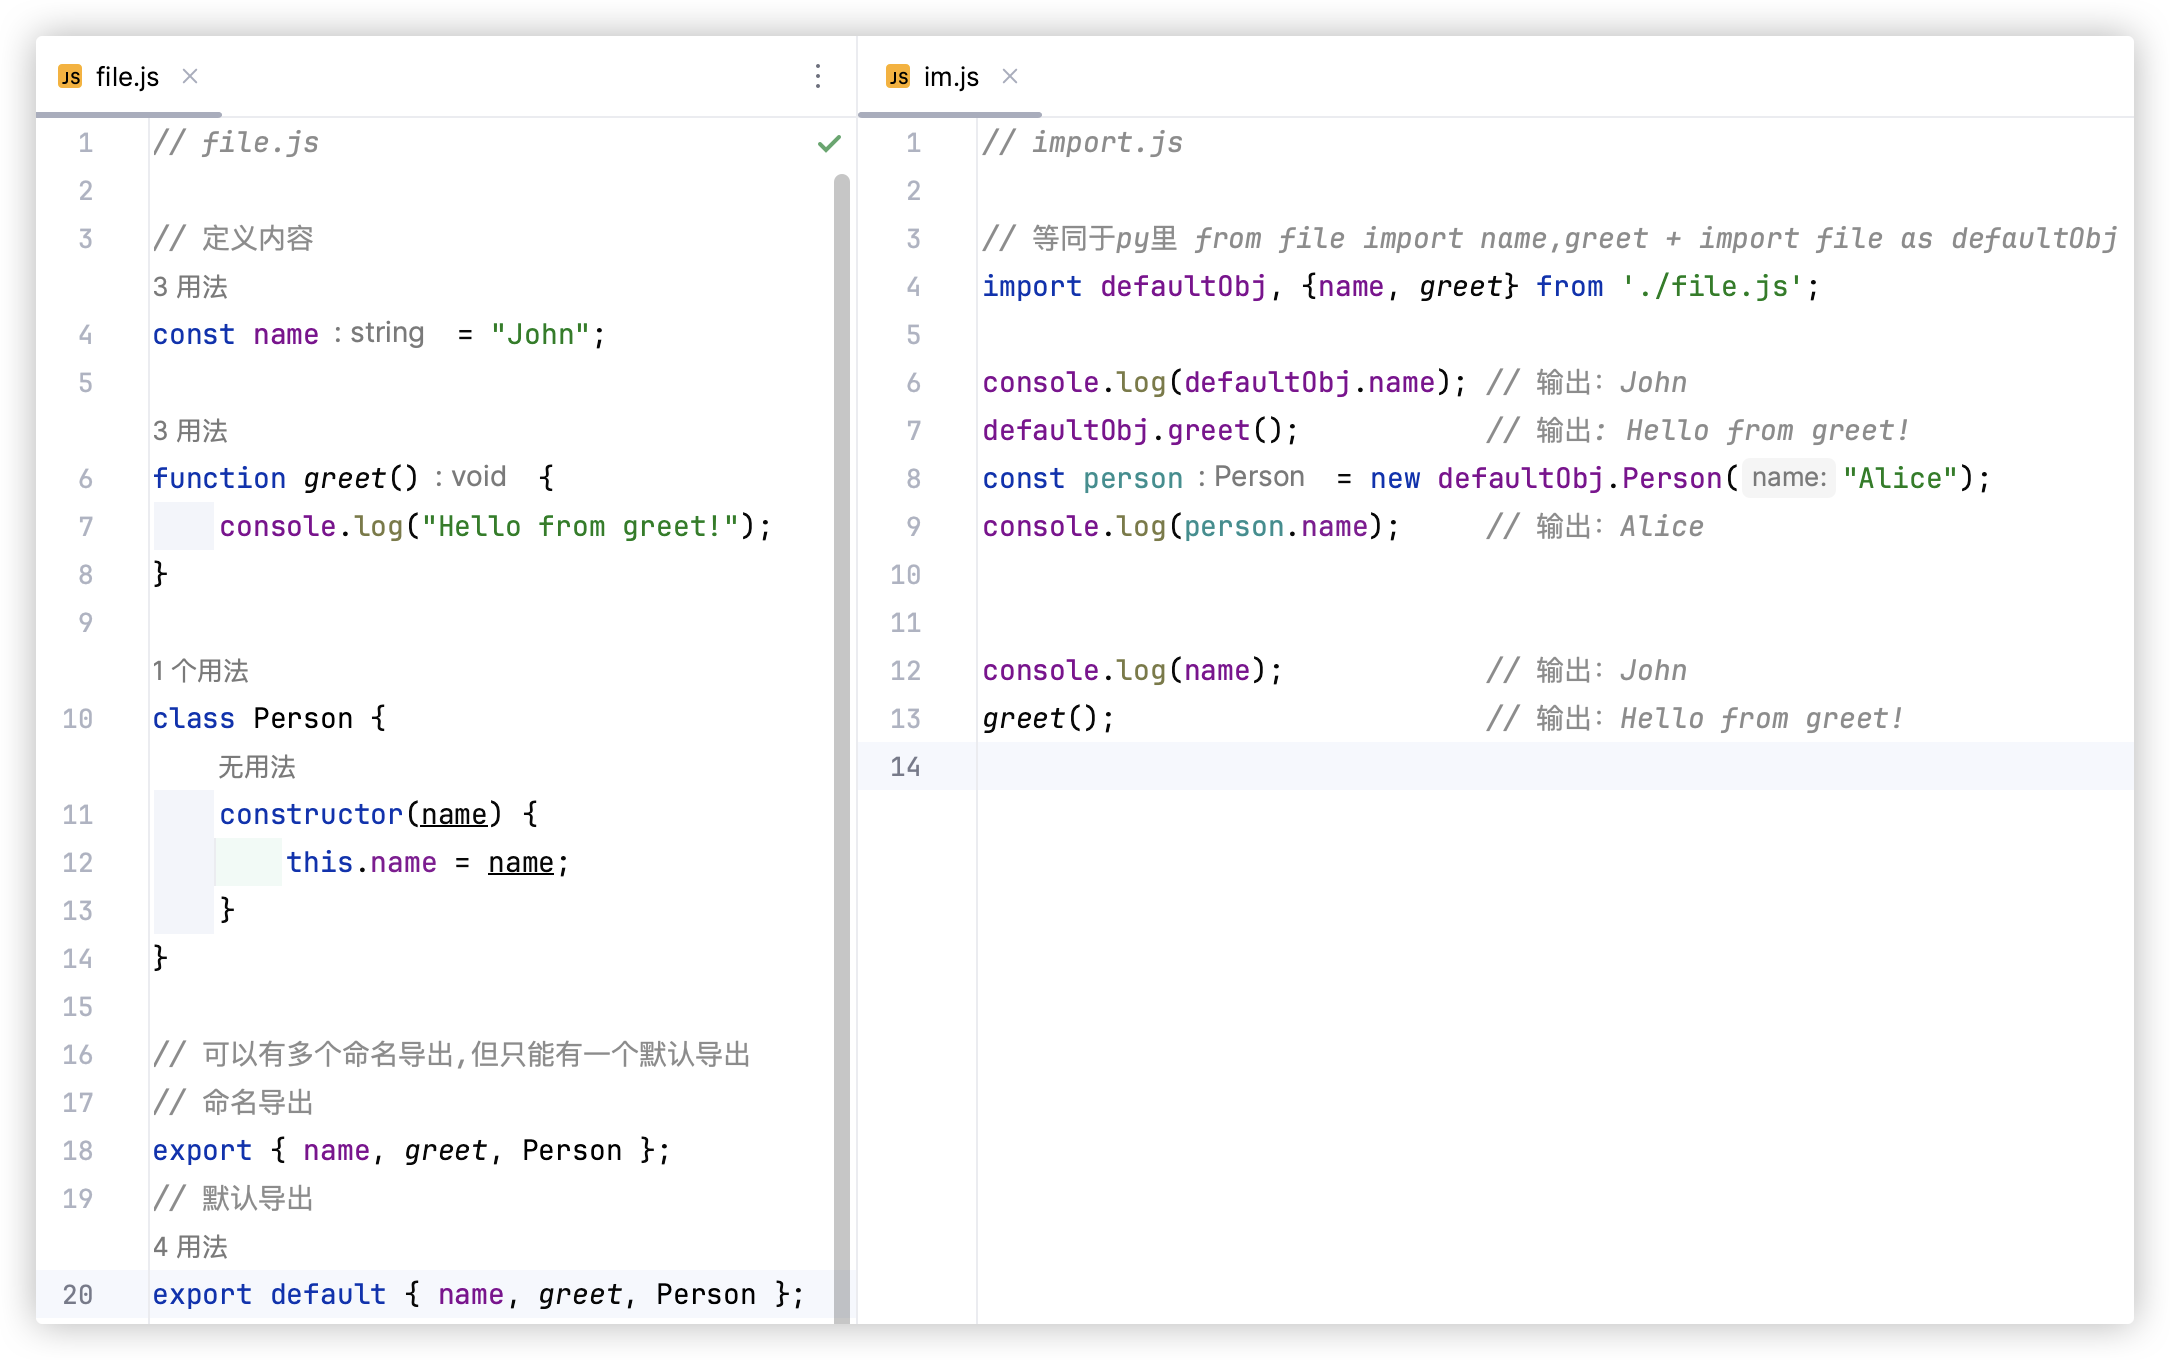Open the editor tab options menu
This screenshot has height=1360, width=2170.
coord(818,77)
